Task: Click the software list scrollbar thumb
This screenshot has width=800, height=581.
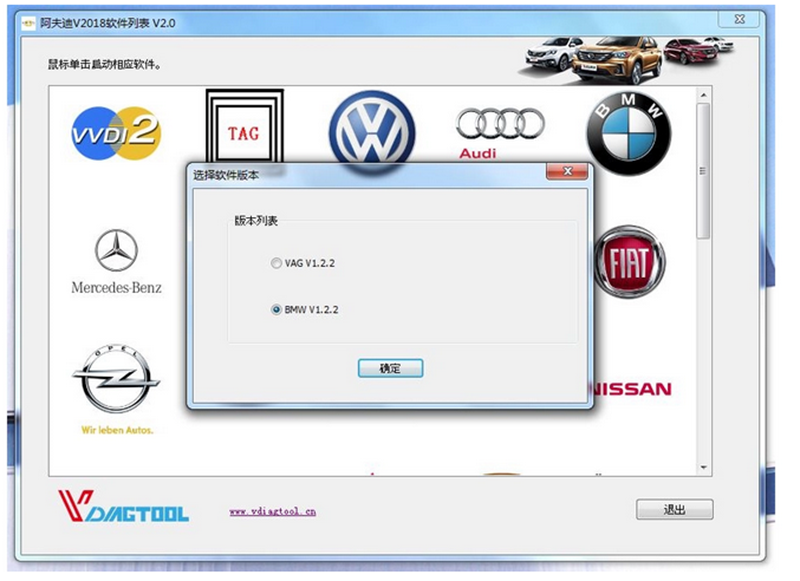Action: pyautogui.click(x=703, y=171)
